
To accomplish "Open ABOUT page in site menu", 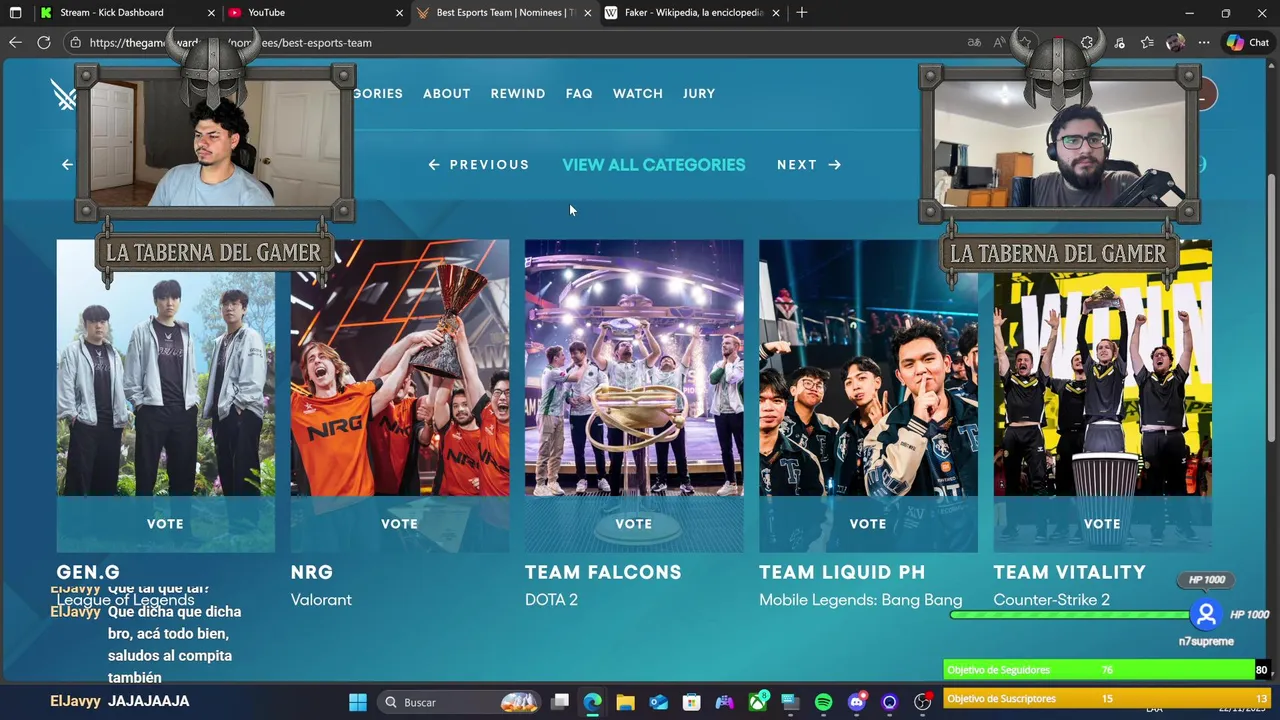I will pyautogui.click(x=446, y=93).
